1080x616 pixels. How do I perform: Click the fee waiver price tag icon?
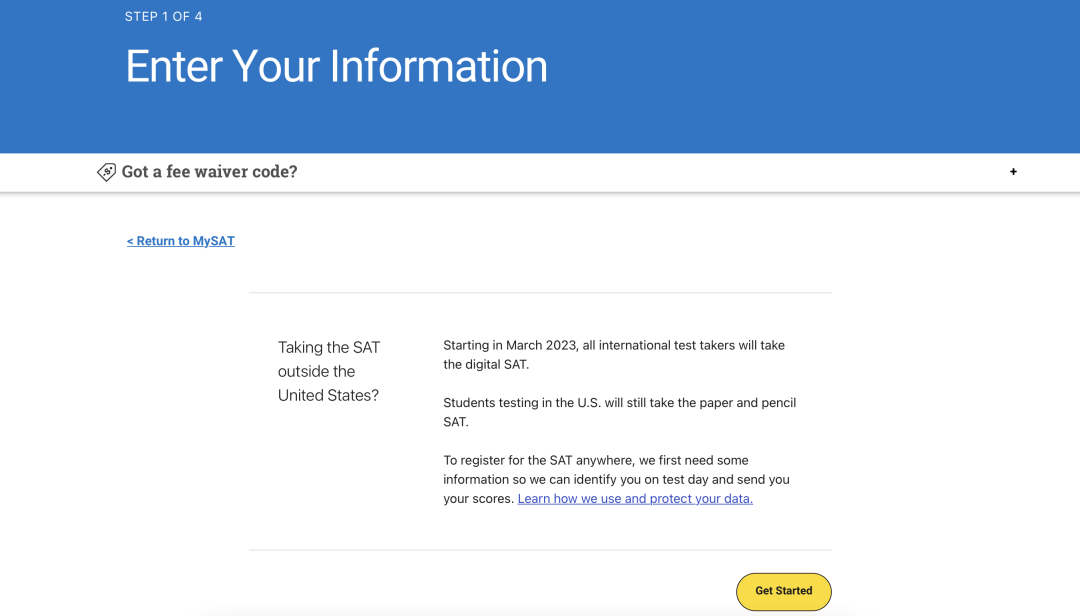(x=106, y=172)
